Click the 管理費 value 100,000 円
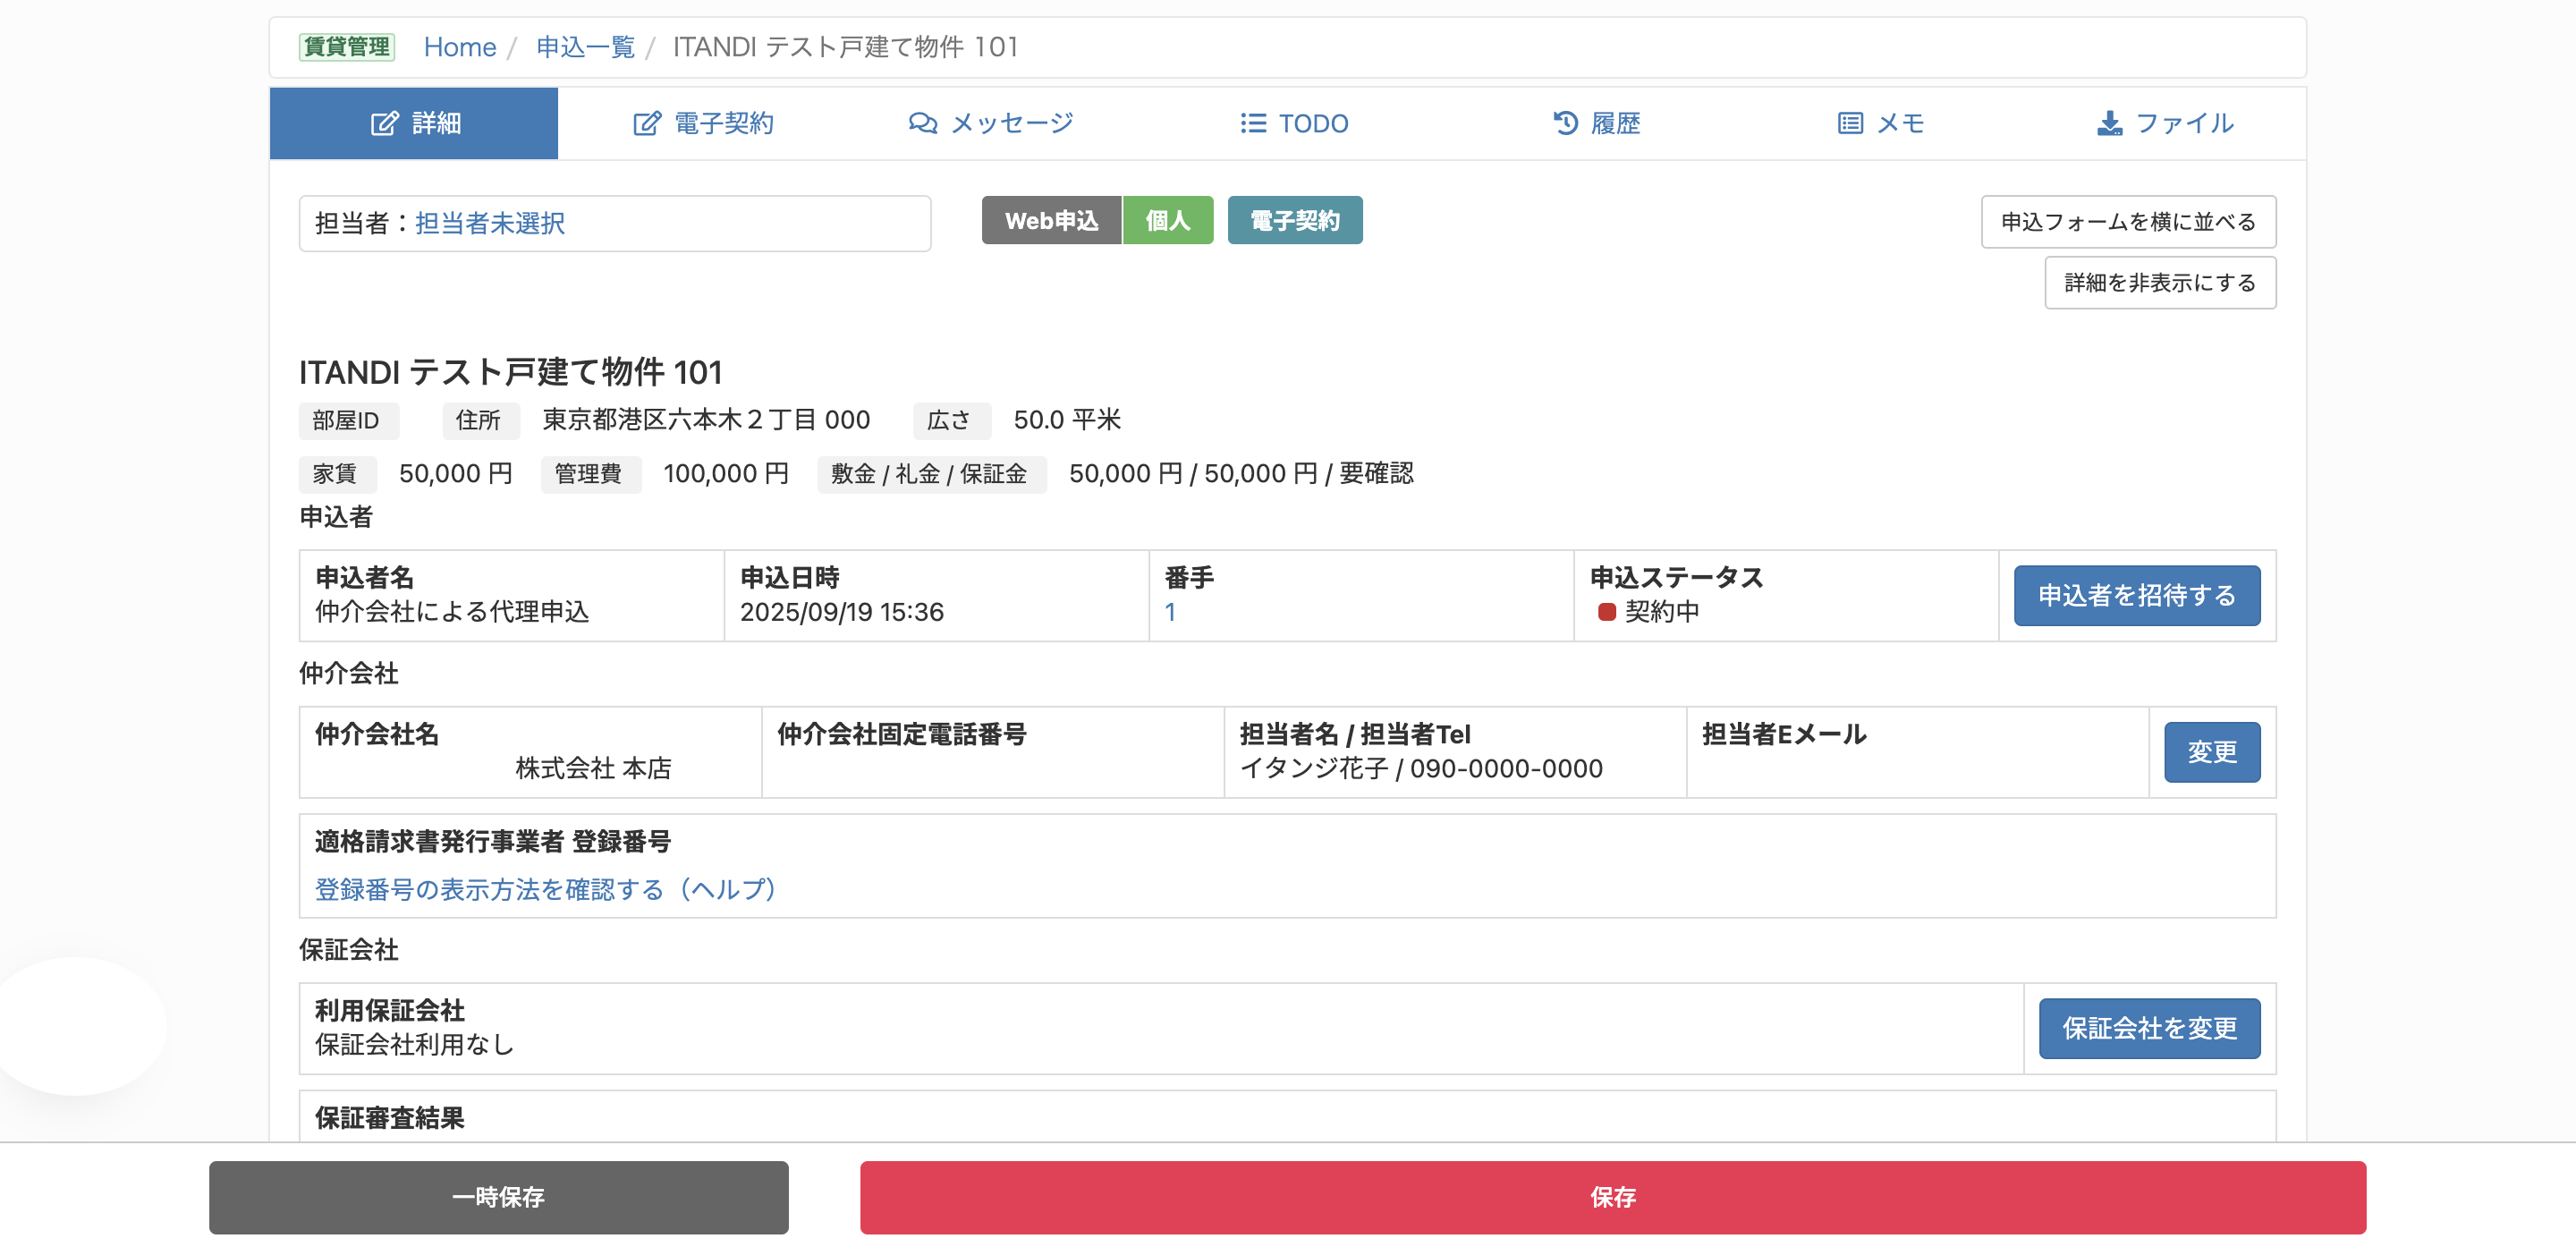 [726, 473]
